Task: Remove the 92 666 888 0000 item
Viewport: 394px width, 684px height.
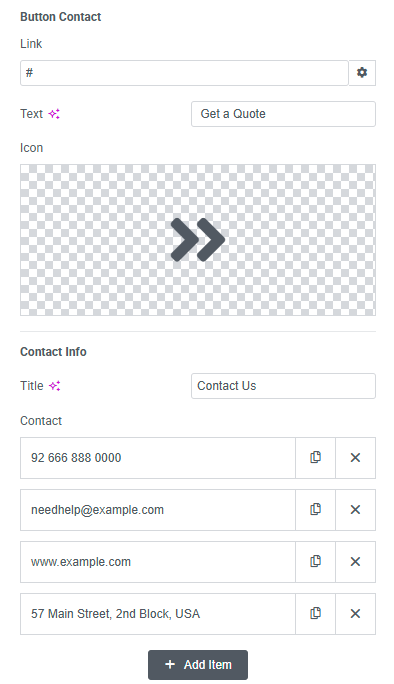Action: point(355,458)
